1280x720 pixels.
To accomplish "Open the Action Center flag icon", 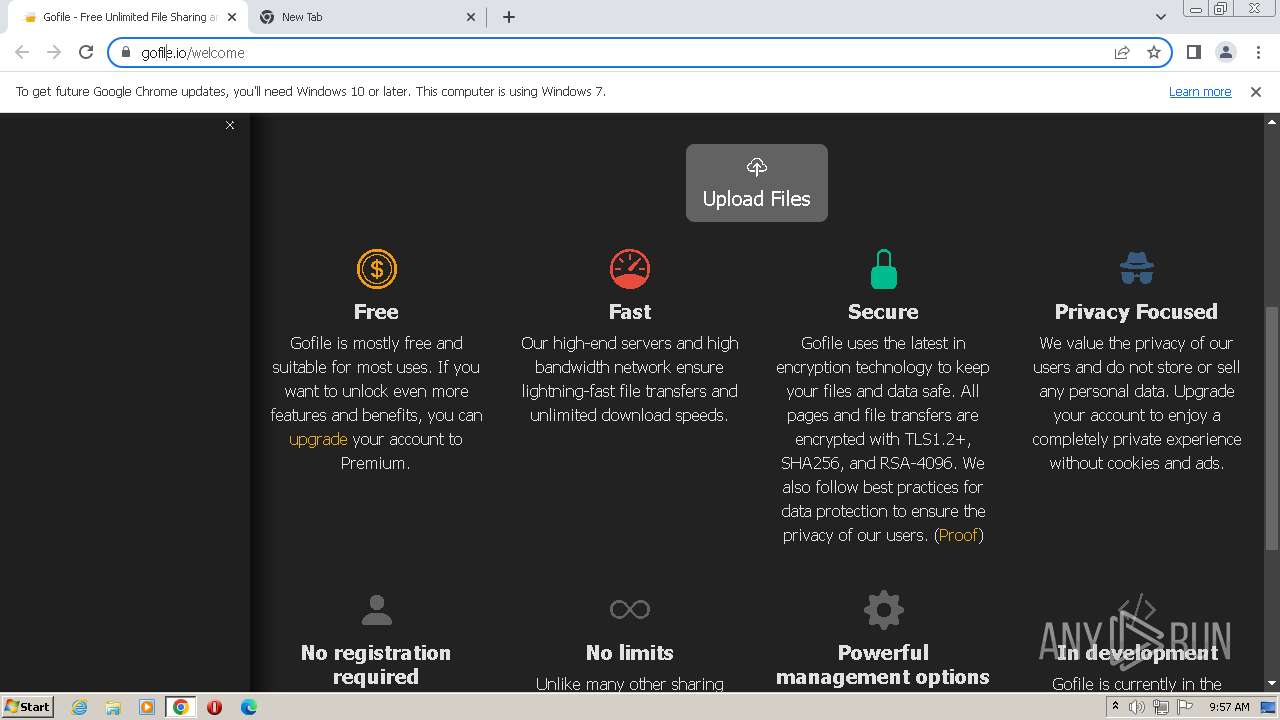I will pos(1183,707).
